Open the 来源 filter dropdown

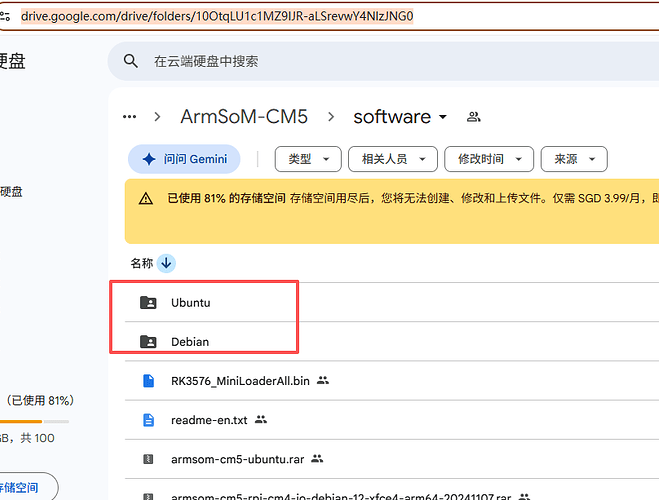[574, 159]
